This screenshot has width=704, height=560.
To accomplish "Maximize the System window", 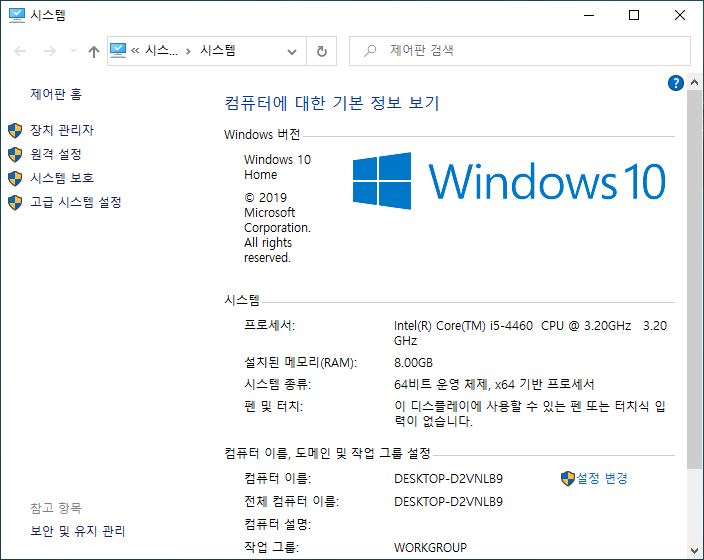I will pyautogui.click(x=634, y=15).
